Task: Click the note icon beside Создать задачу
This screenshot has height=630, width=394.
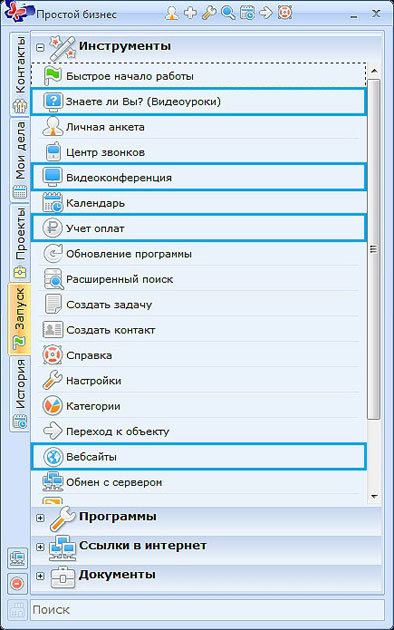Action: coord(53,304)
